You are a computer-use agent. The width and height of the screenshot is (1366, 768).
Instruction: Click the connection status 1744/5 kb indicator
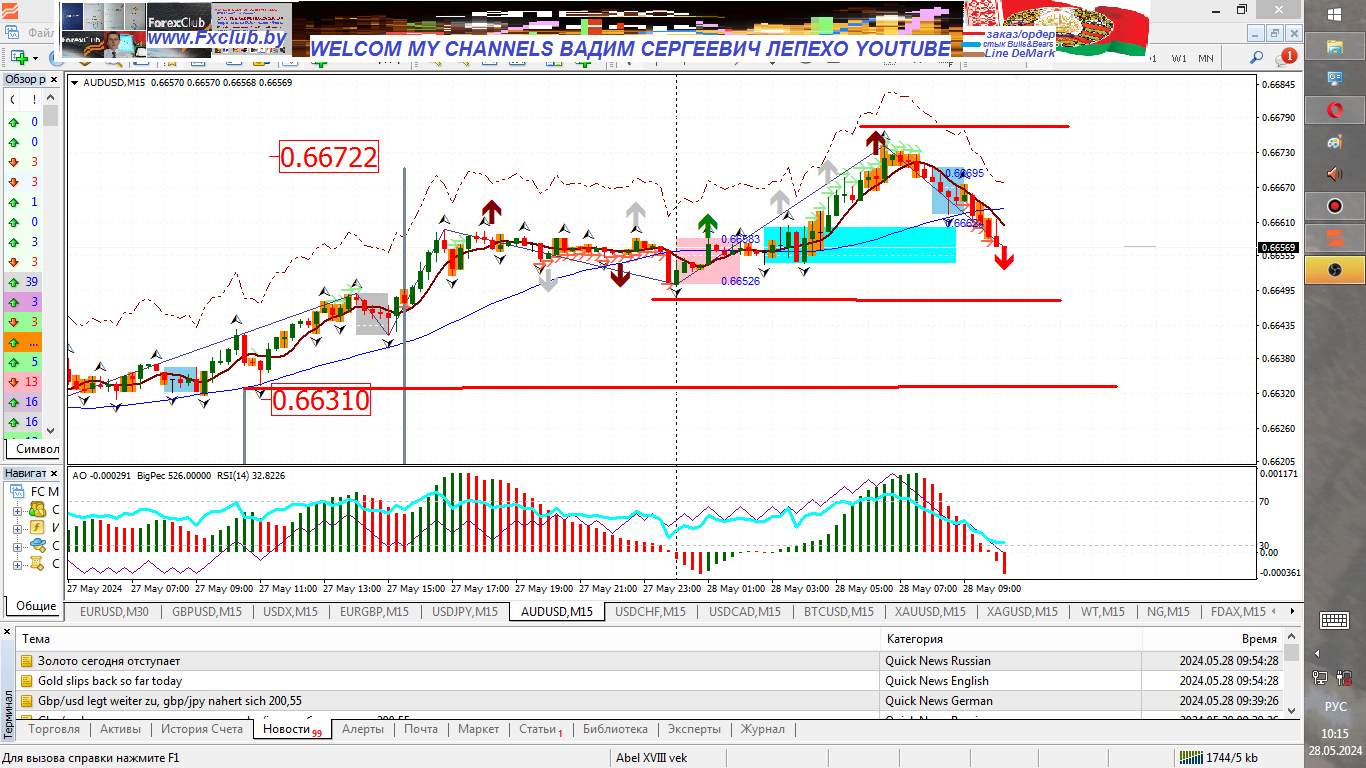(x=1218, y=757)
